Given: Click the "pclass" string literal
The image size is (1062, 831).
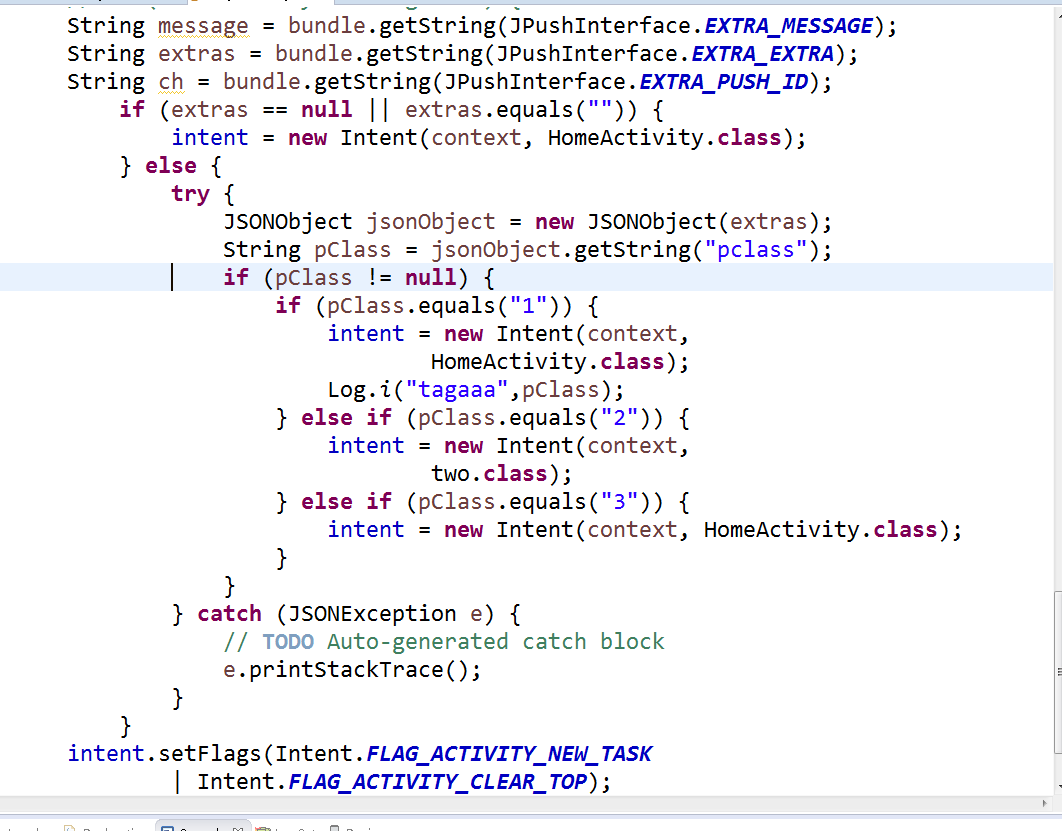Looking at the screenshot, I should coord(755,250).
